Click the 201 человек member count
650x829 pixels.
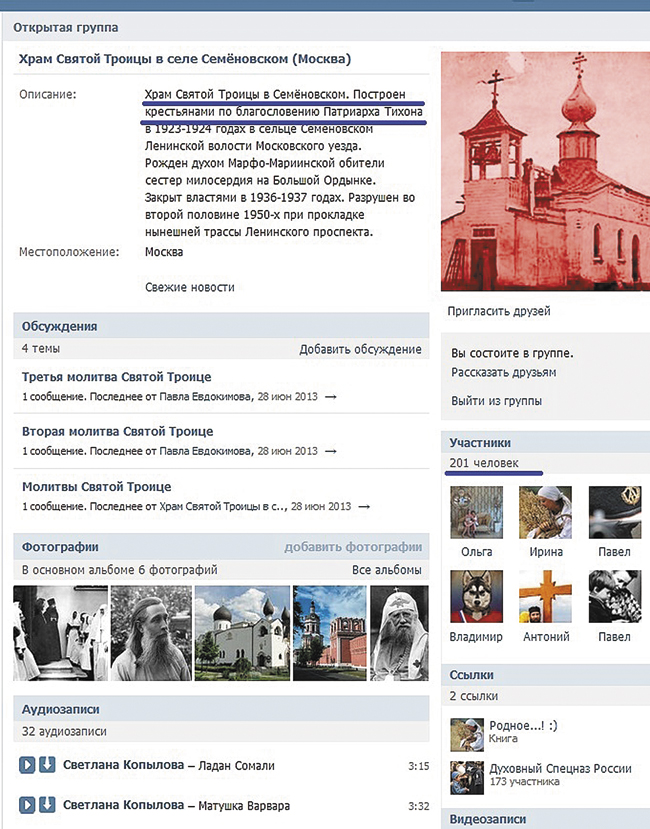[484, 463]
